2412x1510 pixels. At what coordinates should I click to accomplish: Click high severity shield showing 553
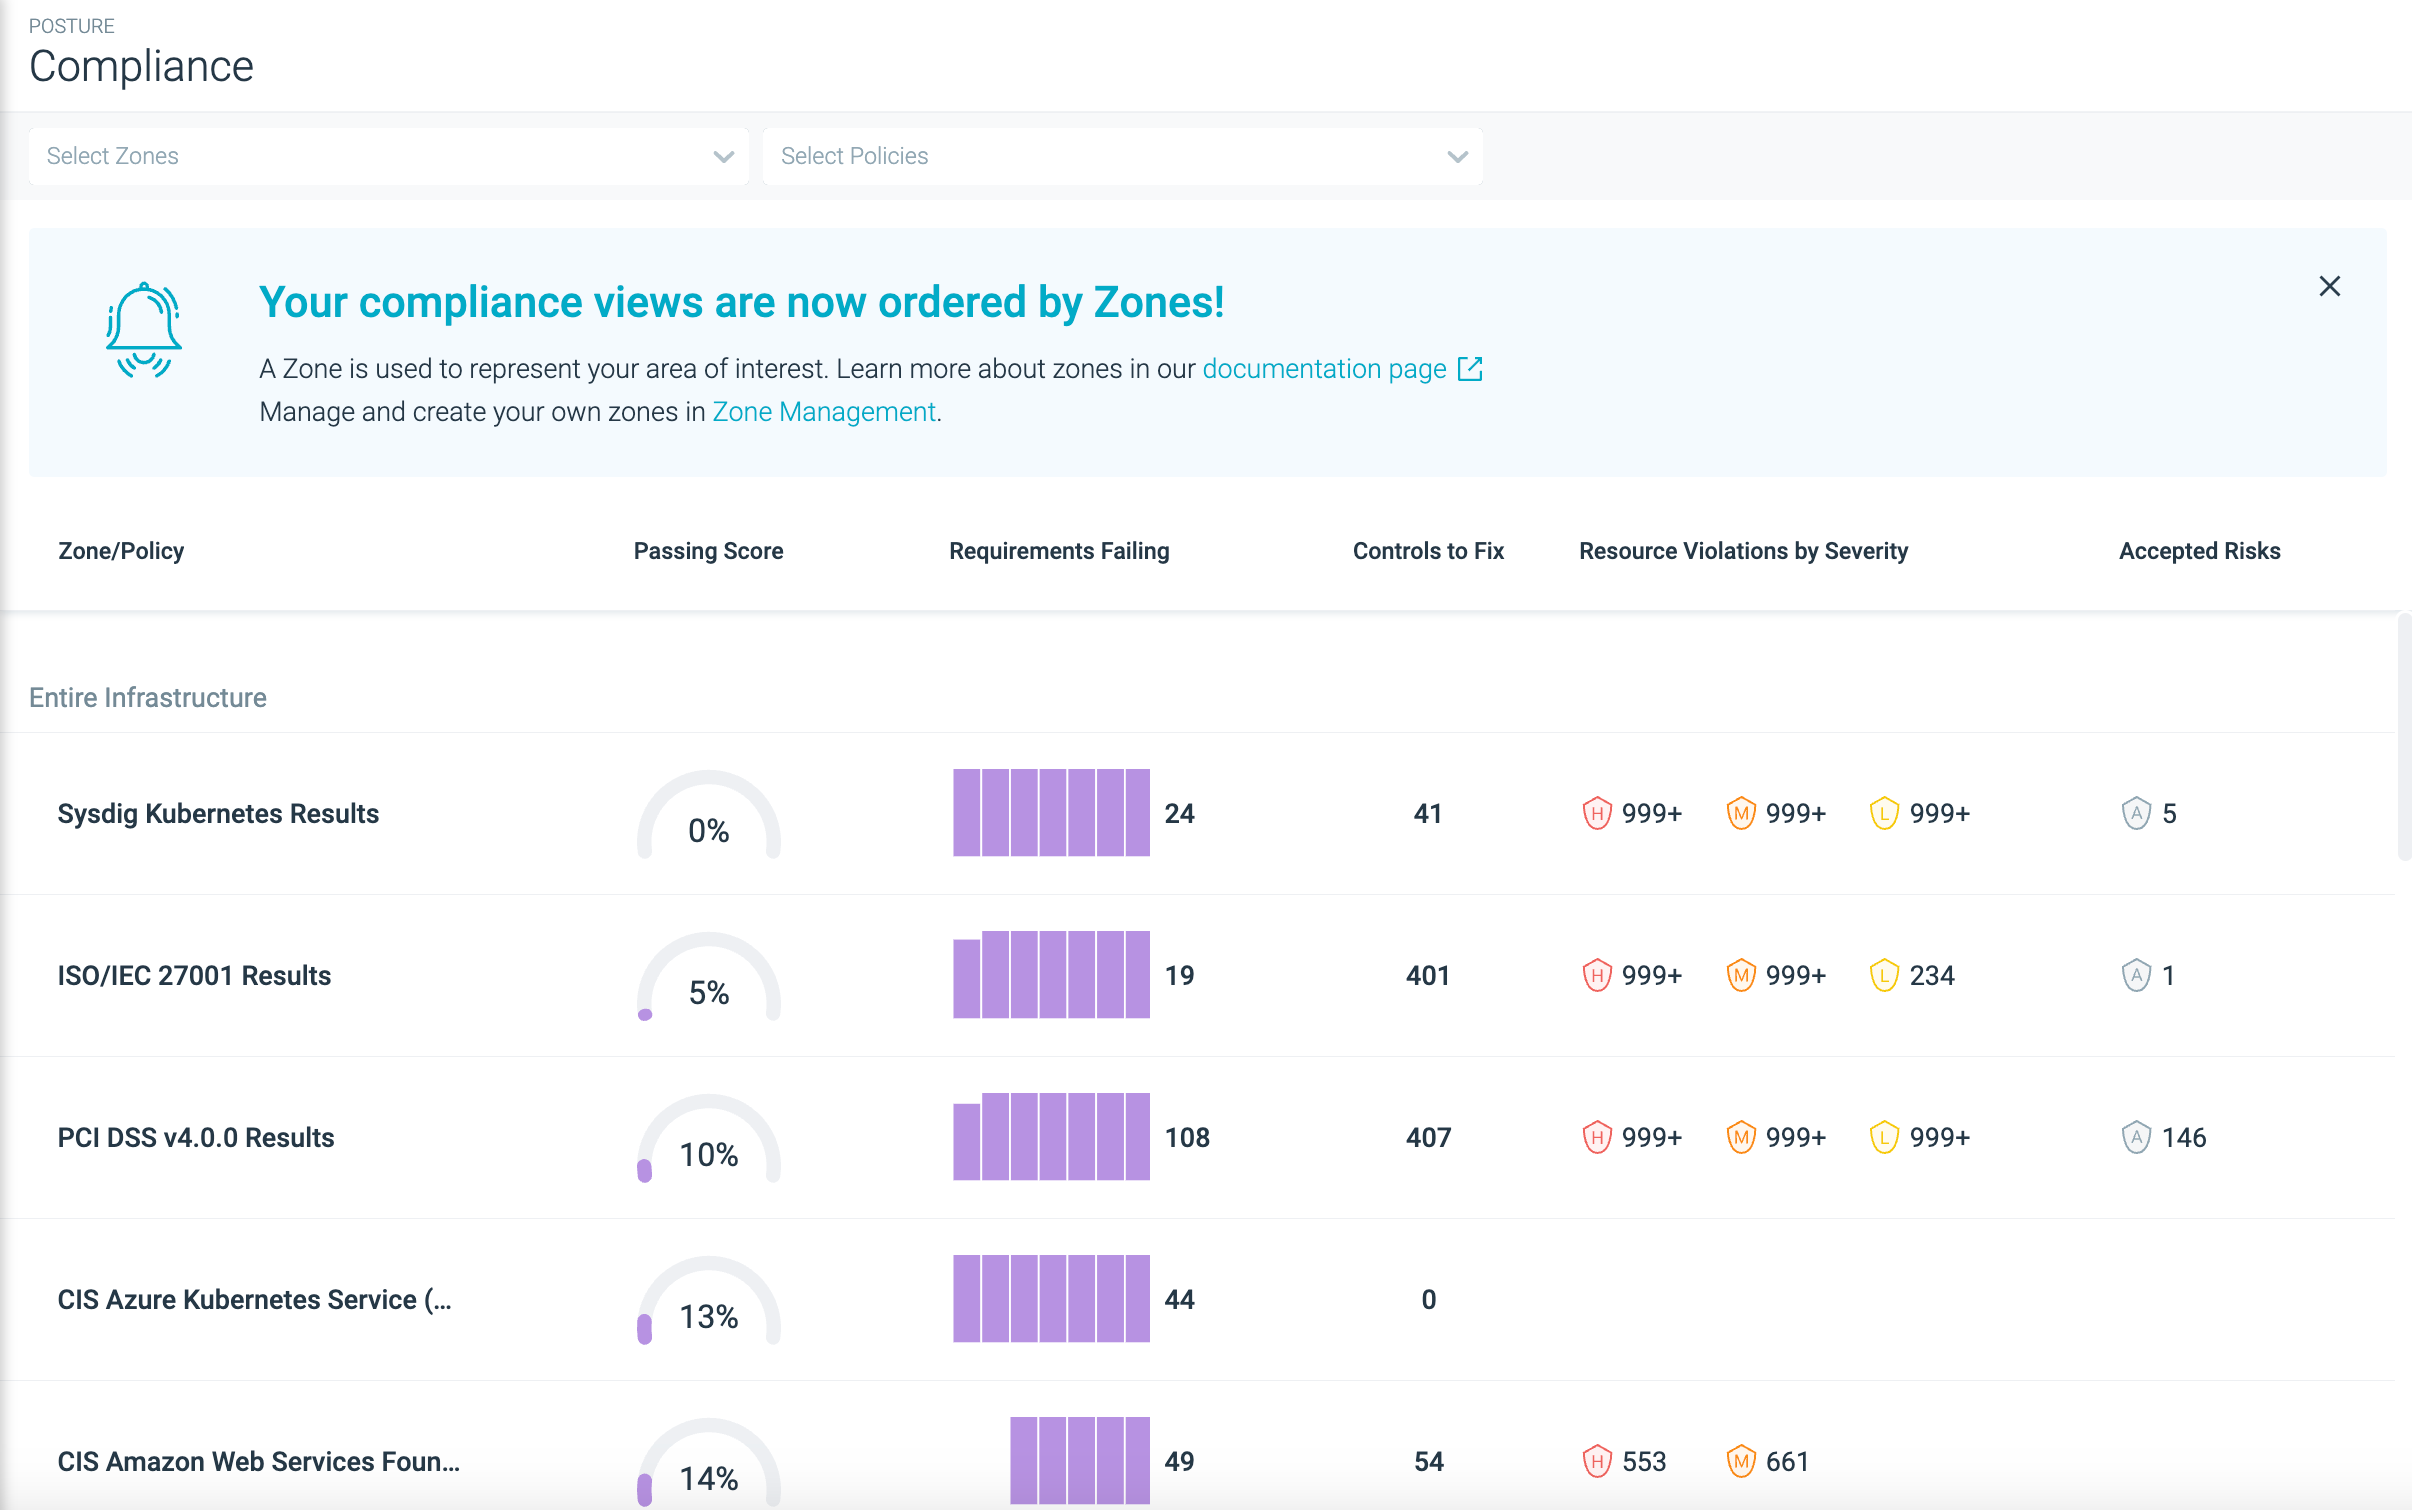click(x=1596, y=1461)
